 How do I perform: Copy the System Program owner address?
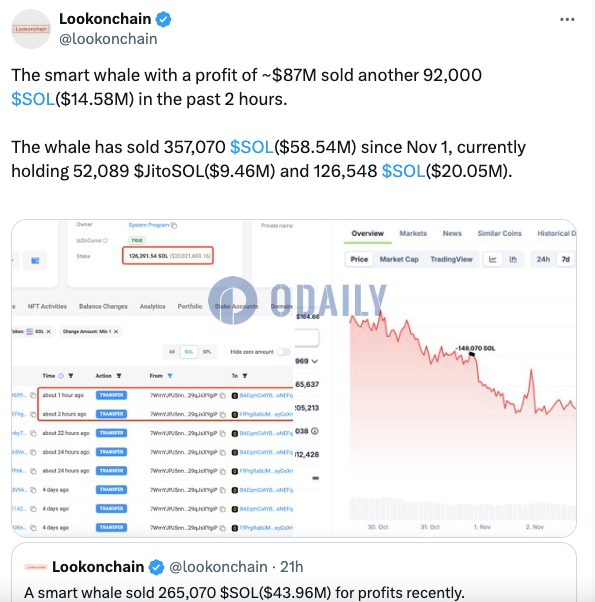click(x=174, y=225)
